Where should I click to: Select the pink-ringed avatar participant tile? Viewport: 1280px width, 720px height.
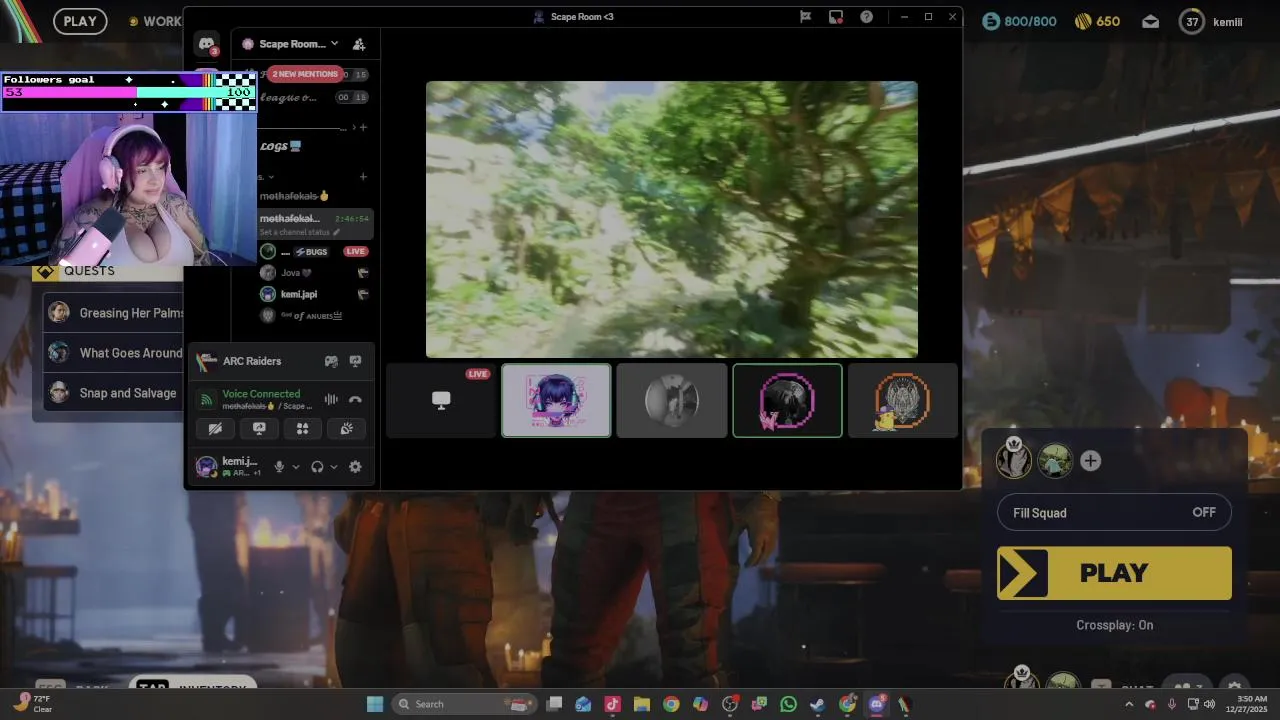pyautogui.click(x=787, y=400)
